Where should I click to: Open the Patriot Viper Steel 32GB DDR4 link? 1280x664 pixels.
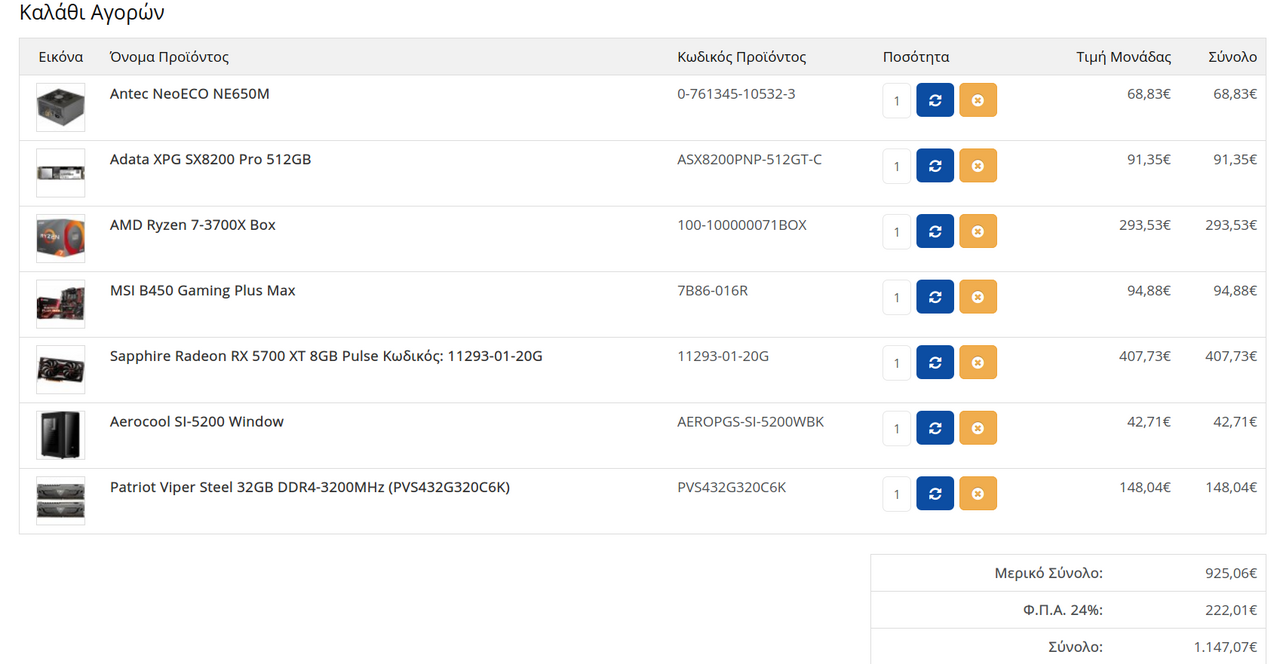click(310, 488)
